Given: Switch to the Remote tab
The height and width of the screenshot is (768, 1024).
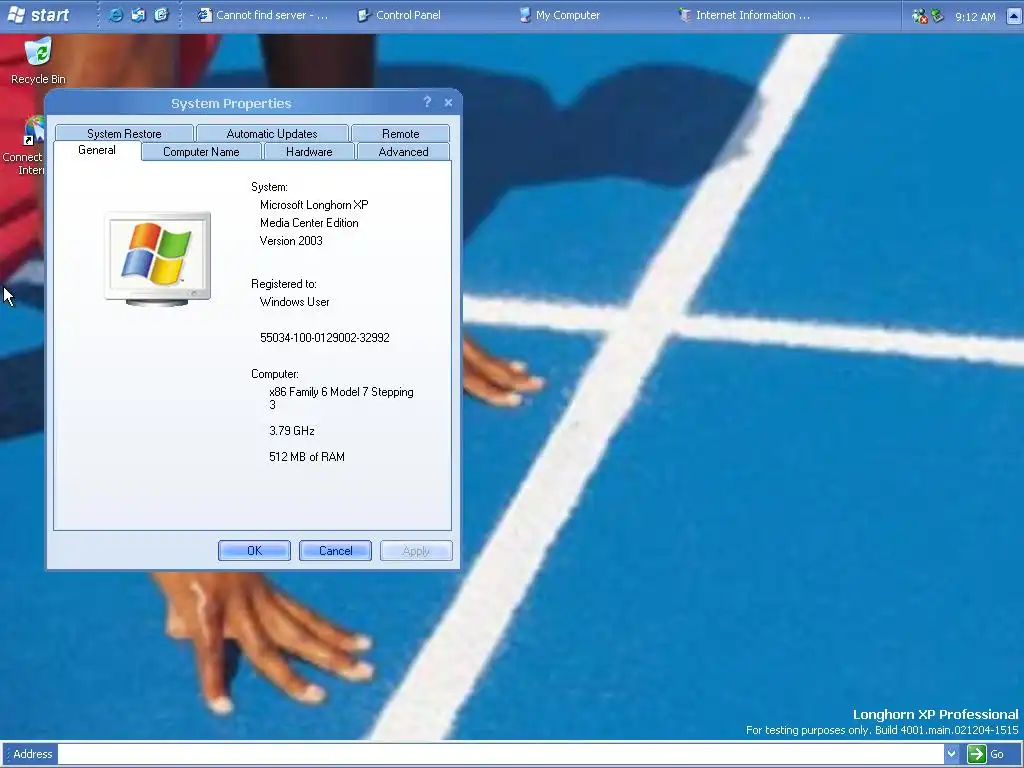Looking at the screenshot, I should 400,133.
